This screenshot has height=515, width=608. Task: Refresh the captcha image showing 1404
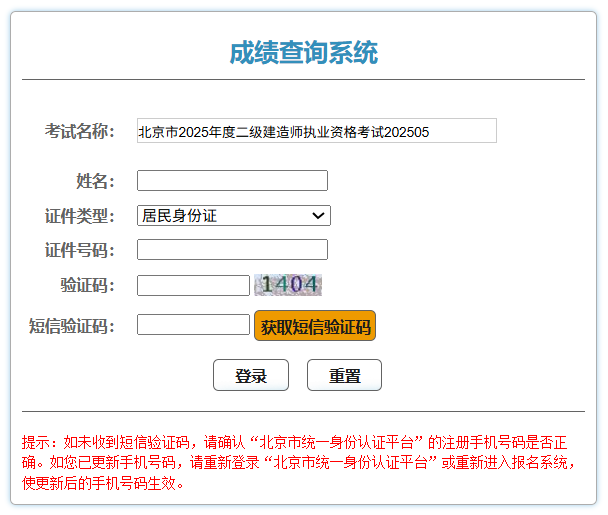coord(288,285)
